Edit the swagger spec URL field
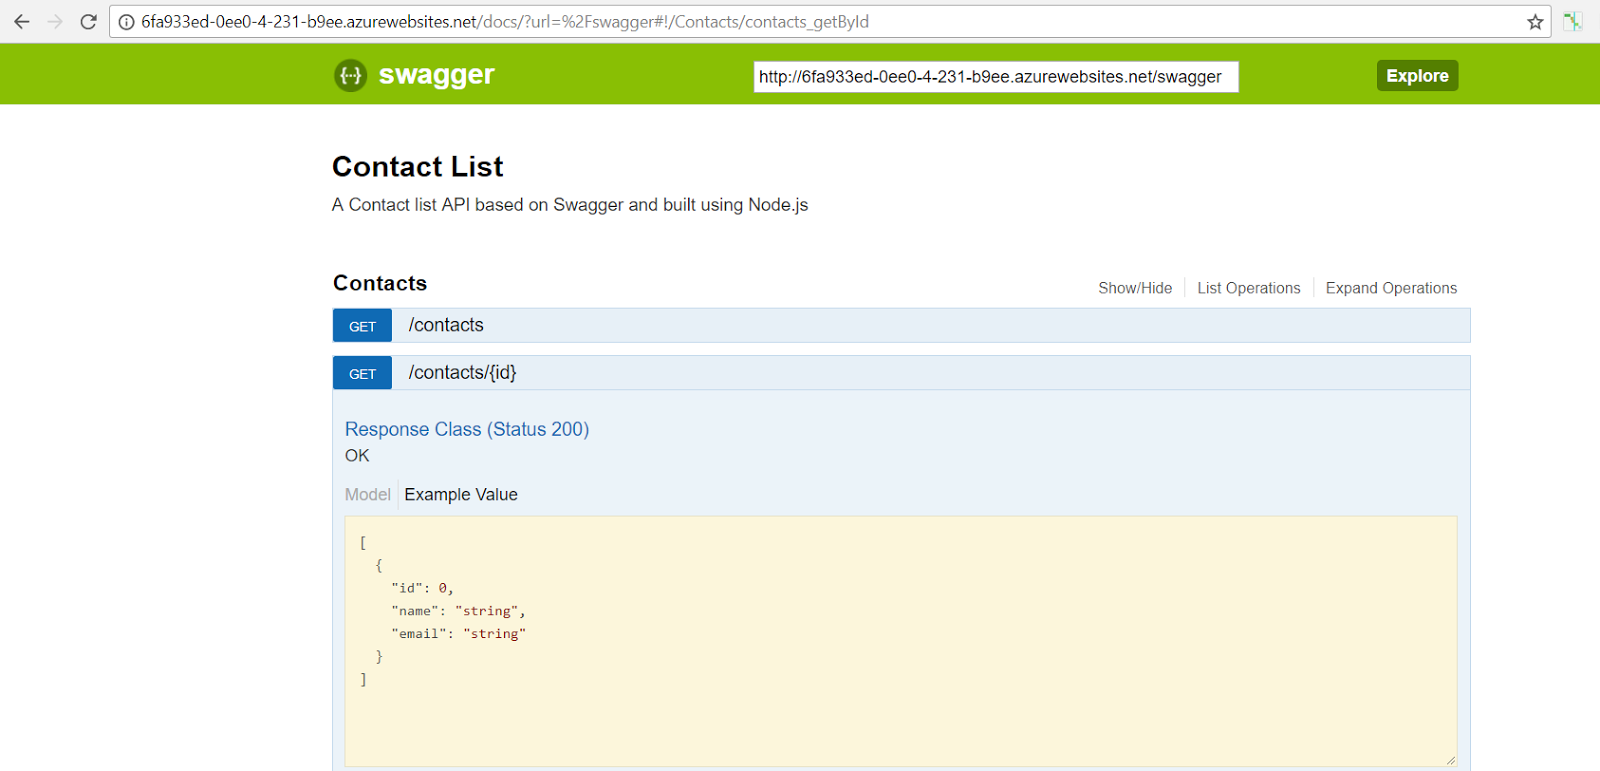 pos(996,77)
